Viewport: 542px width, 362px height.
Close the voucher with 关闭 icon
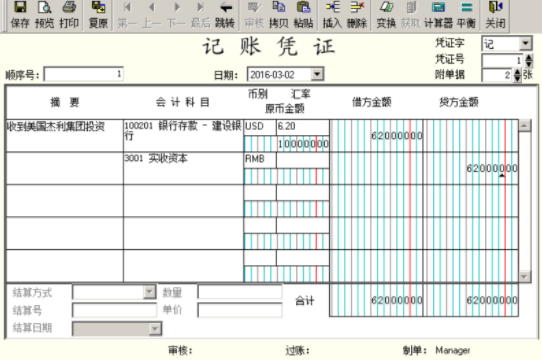click(495, 14)
